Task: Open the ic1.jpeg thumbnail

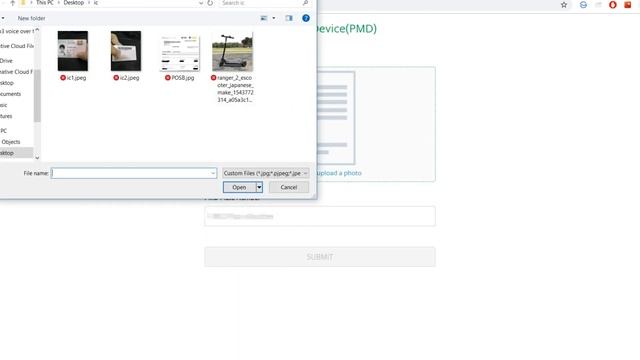Action: coord(73,51)
